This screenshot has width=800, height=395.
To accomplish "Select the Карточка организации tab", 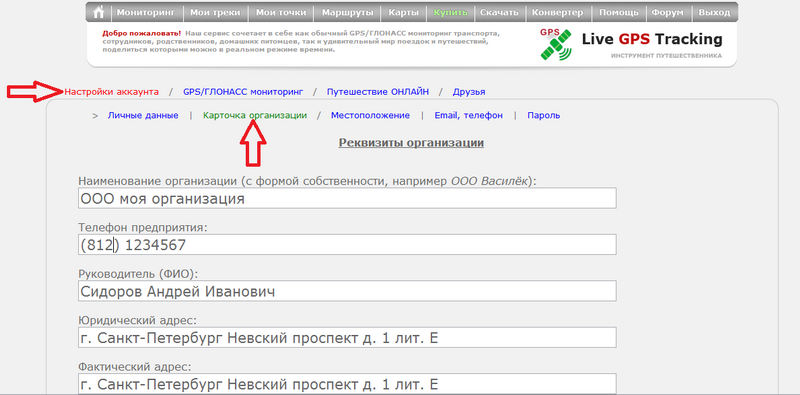I will pyautogui.click(x=255, y=115).
